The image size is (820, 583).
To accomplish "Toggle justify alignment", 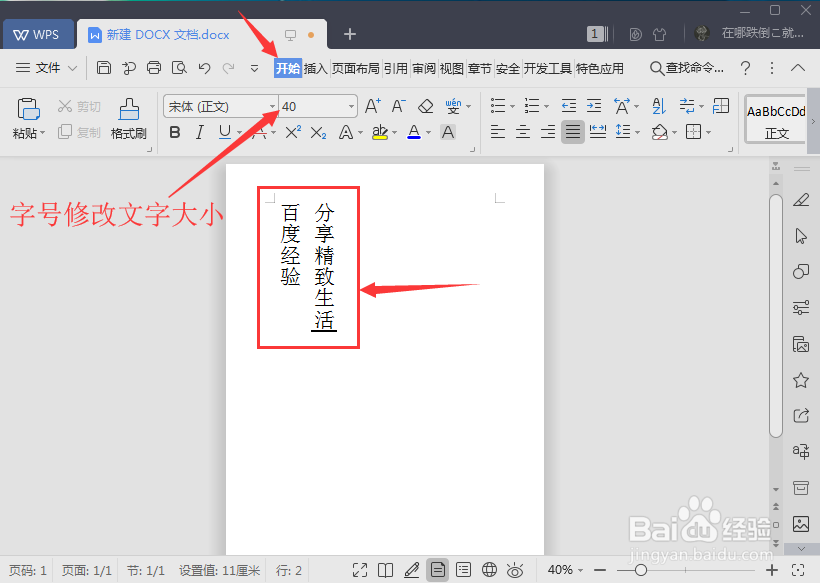I will tap(573, 131).
